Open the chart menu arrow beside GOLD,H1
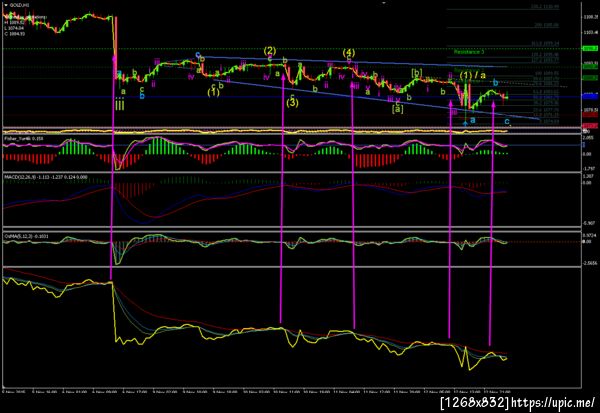 (x=6, y=5)
